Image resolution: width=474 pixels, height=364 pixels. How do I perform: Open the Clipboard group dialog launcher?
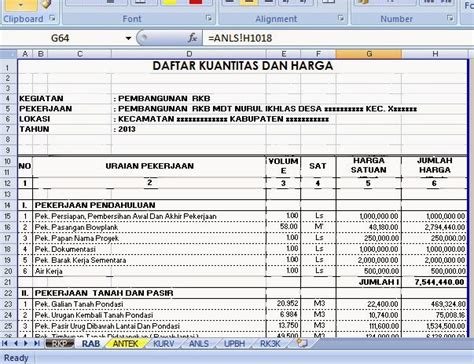[52, 18]
